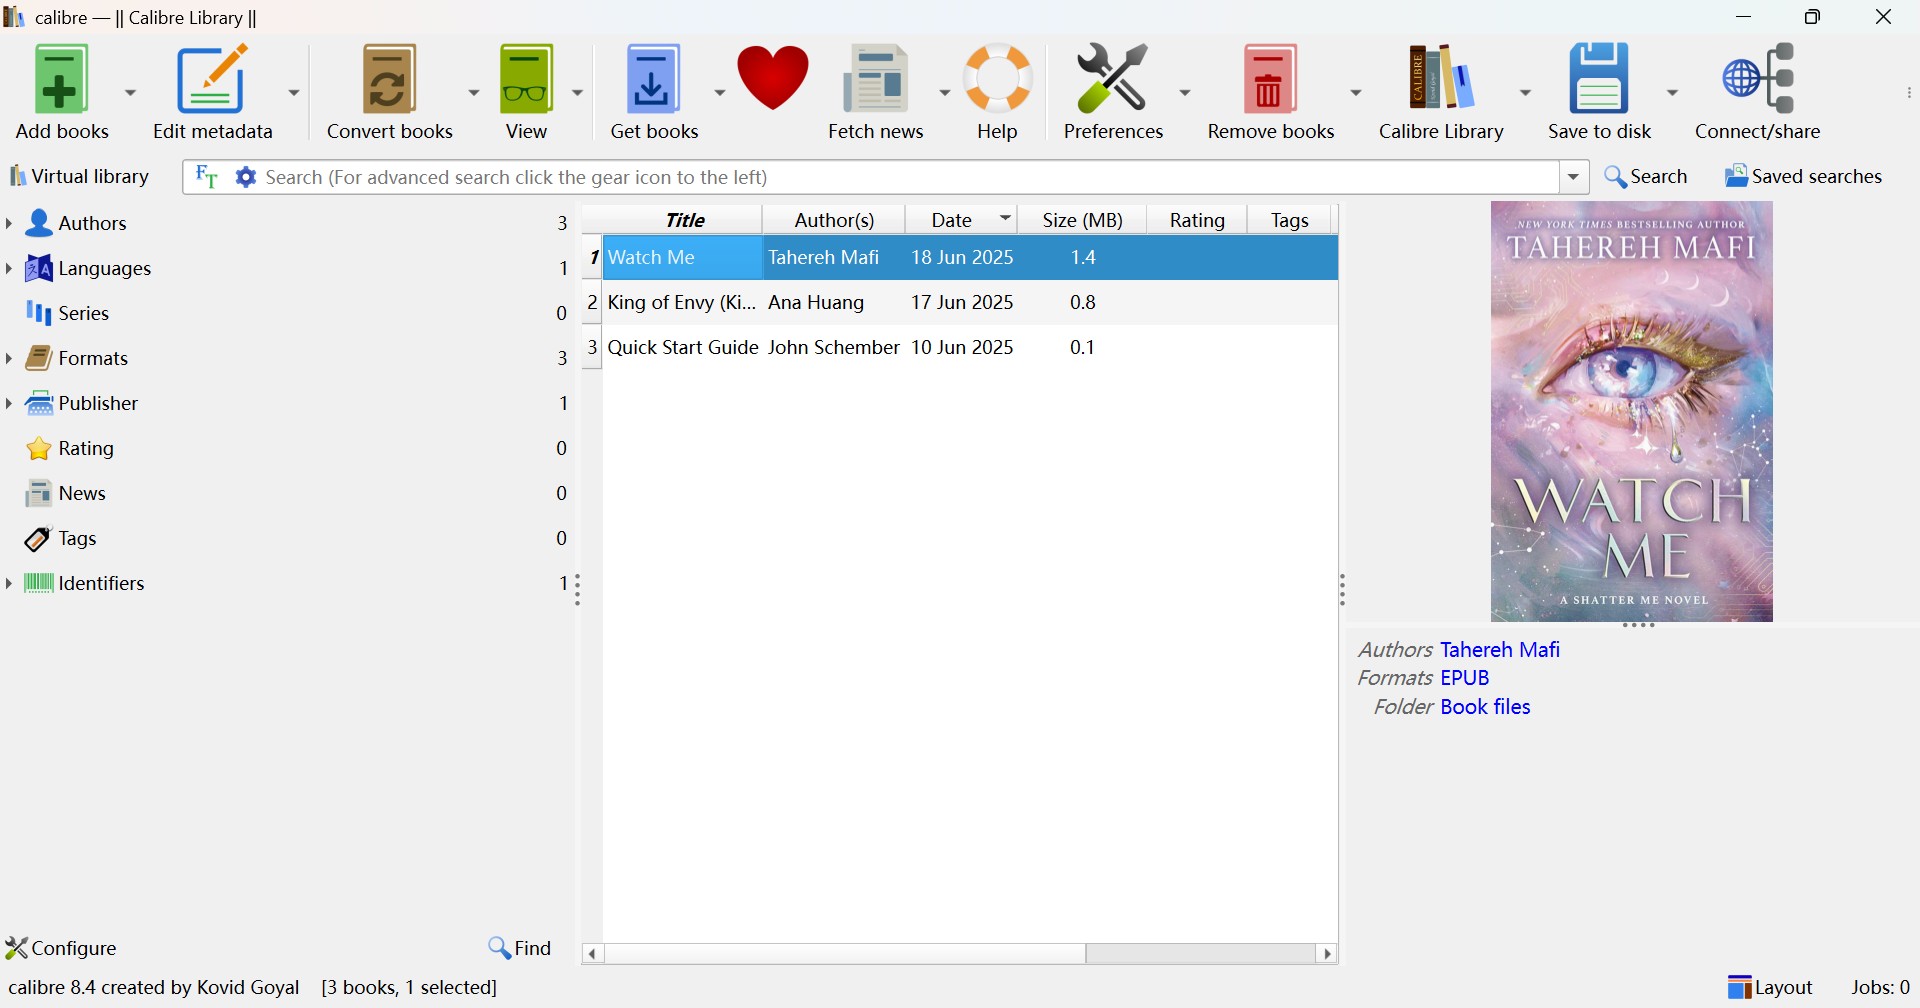This screenshot has height=1008, width=1920.
Task: Open advanced search gear icon
Action: point(245,176)
